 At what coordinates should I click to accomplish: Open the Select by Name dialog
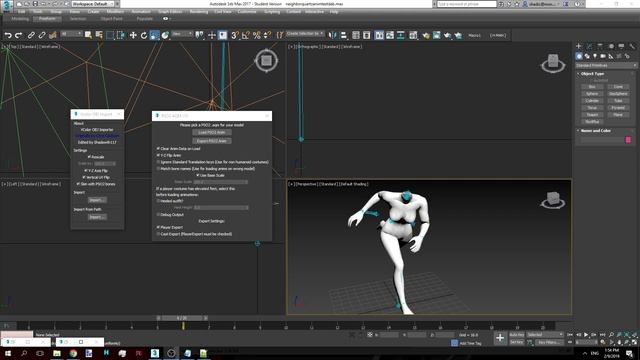pyautogui.click(x=99, y=36)
